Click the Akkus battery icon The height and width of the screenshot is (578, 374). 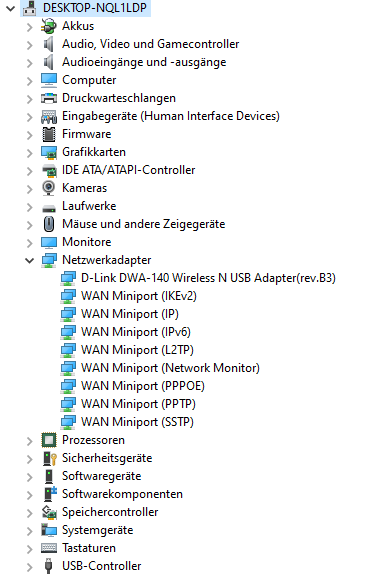pos(49,26)
